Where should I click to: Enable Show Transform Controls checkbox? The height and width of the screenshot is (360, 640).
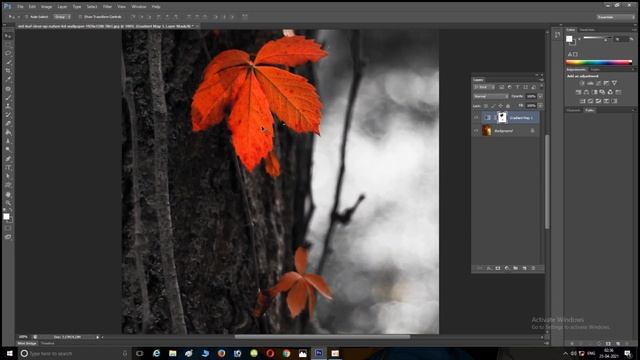80,17
